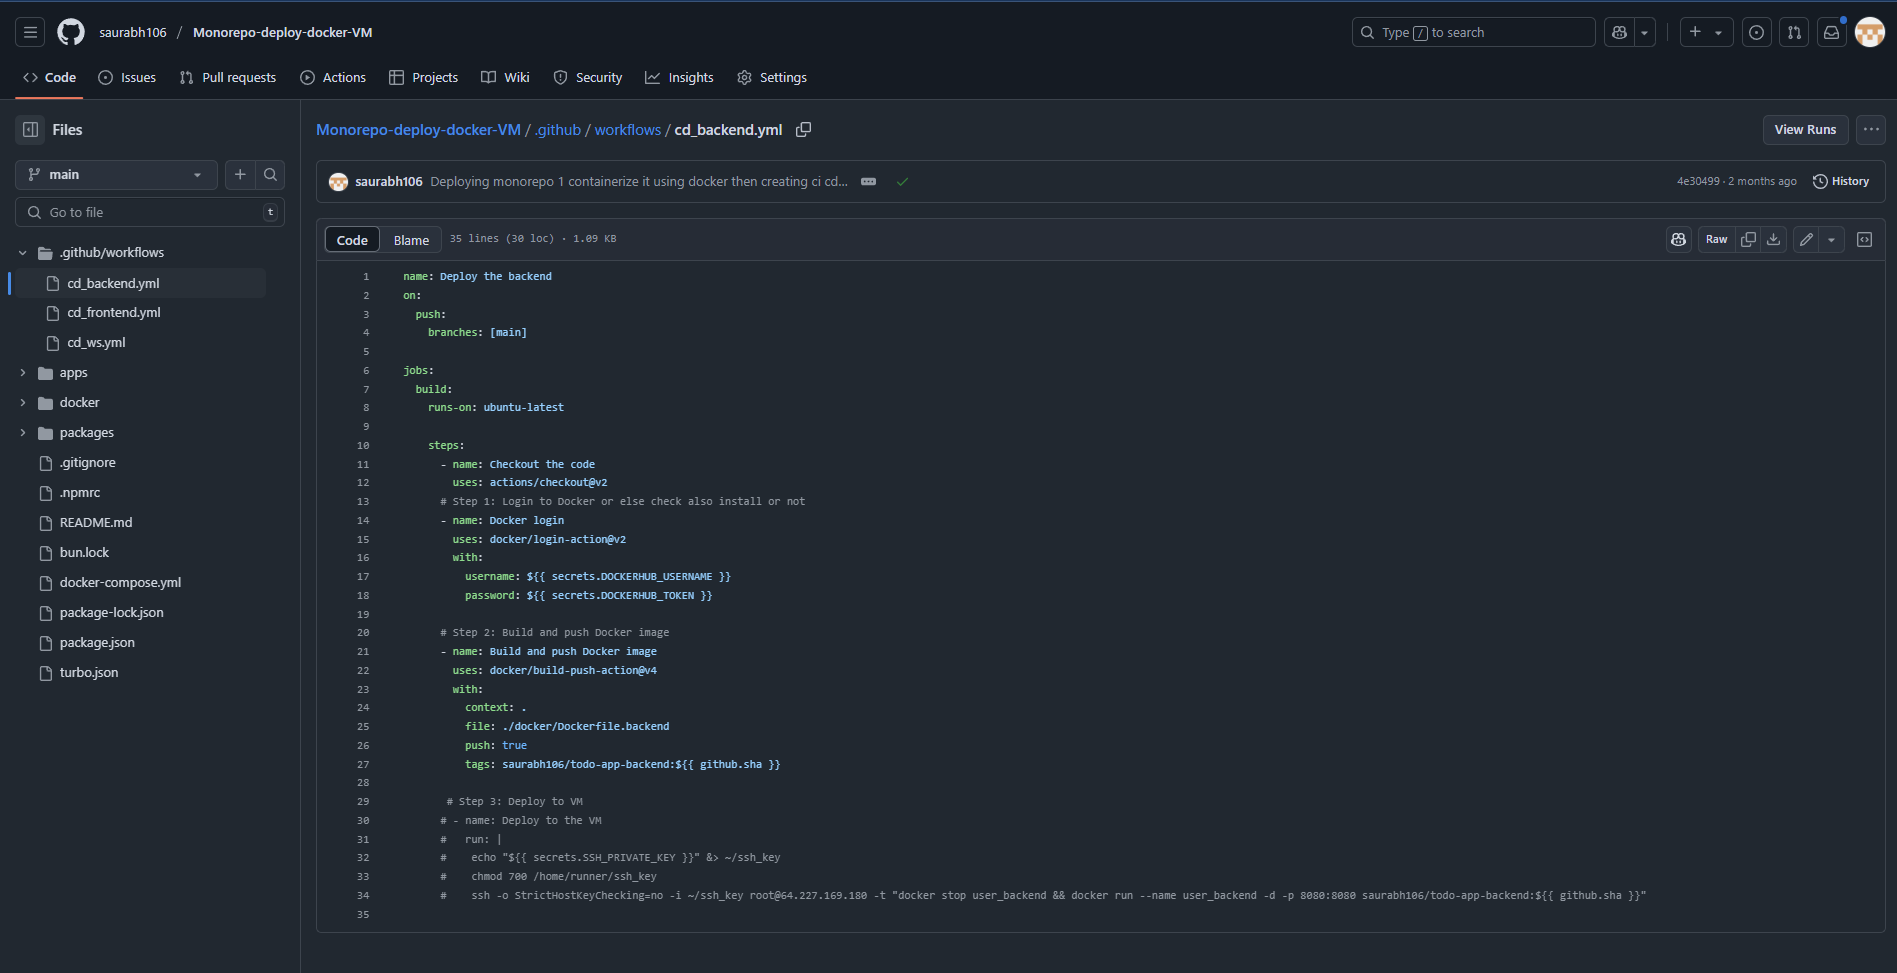This screenshot has width=1897, height=973.
Task: Open the main branch selector dropdown
Action: pos(116,174)
